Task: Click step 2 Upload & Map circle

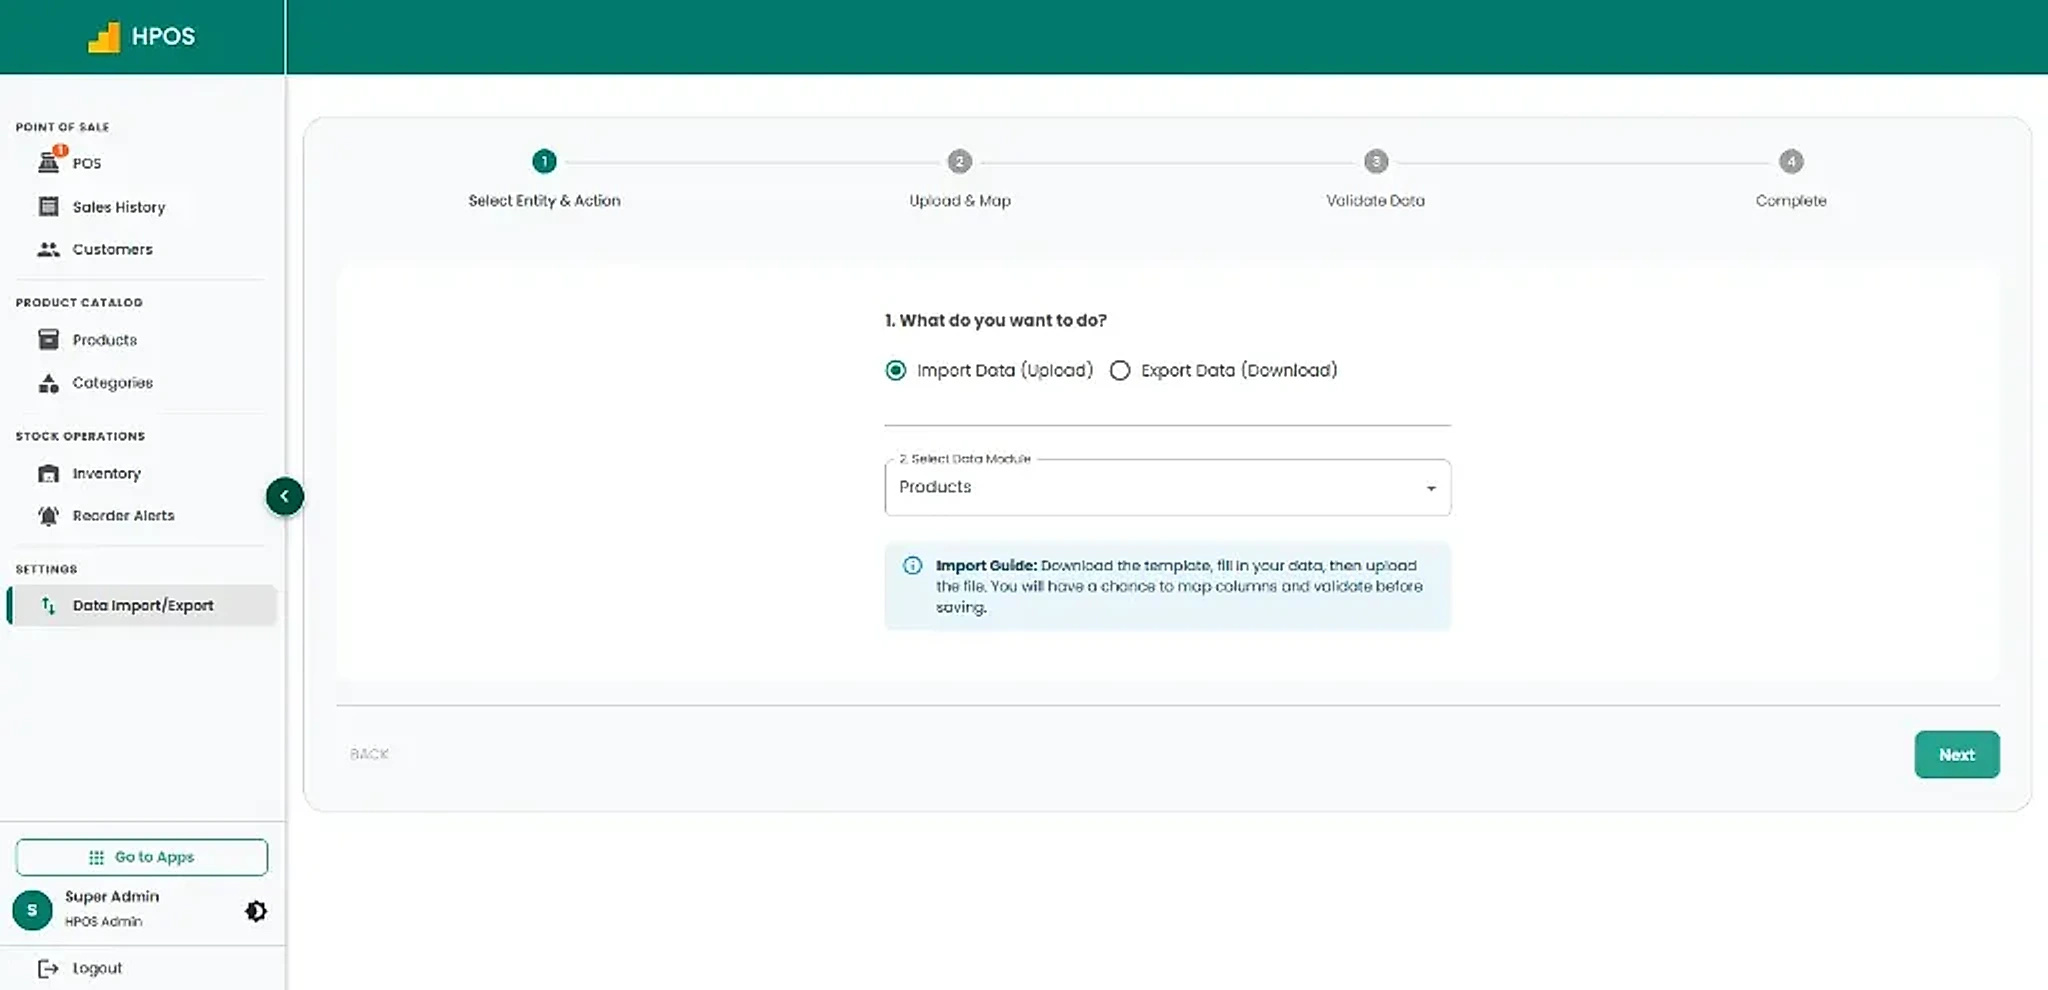Action: [960, 161]
